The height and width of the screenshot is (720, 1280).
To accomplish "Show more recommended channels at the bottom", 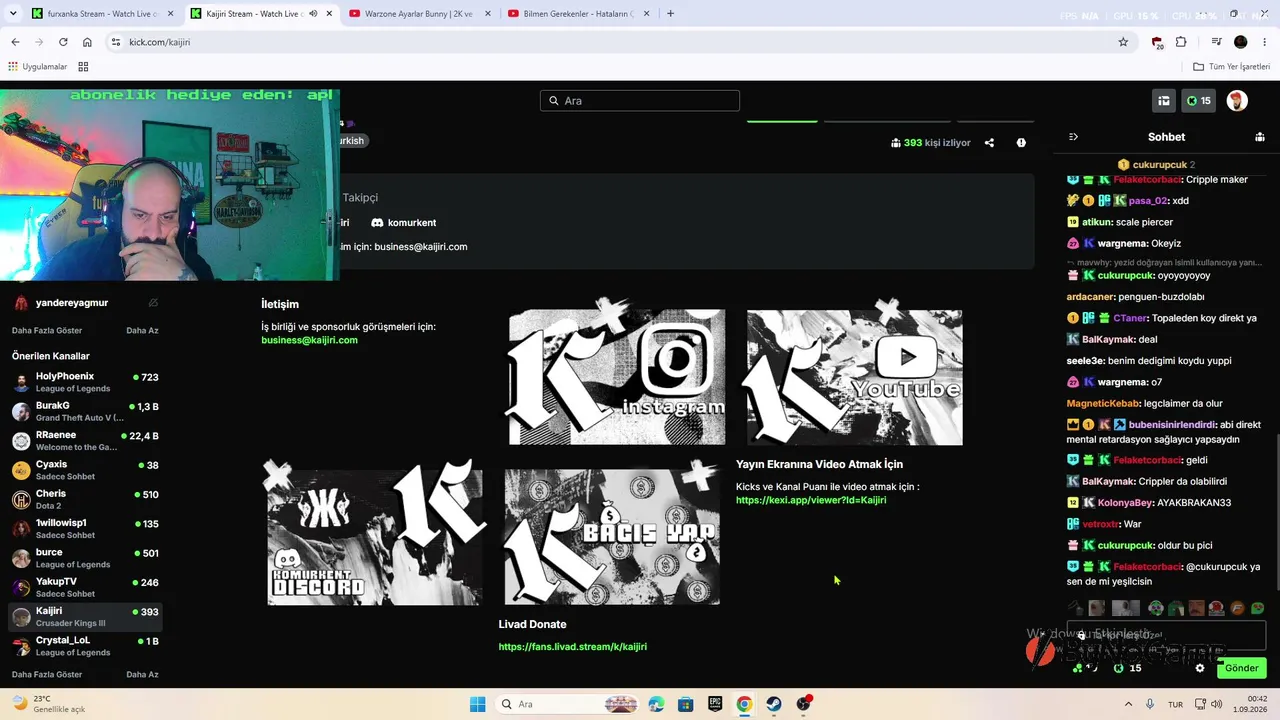I will coord(47,675).
